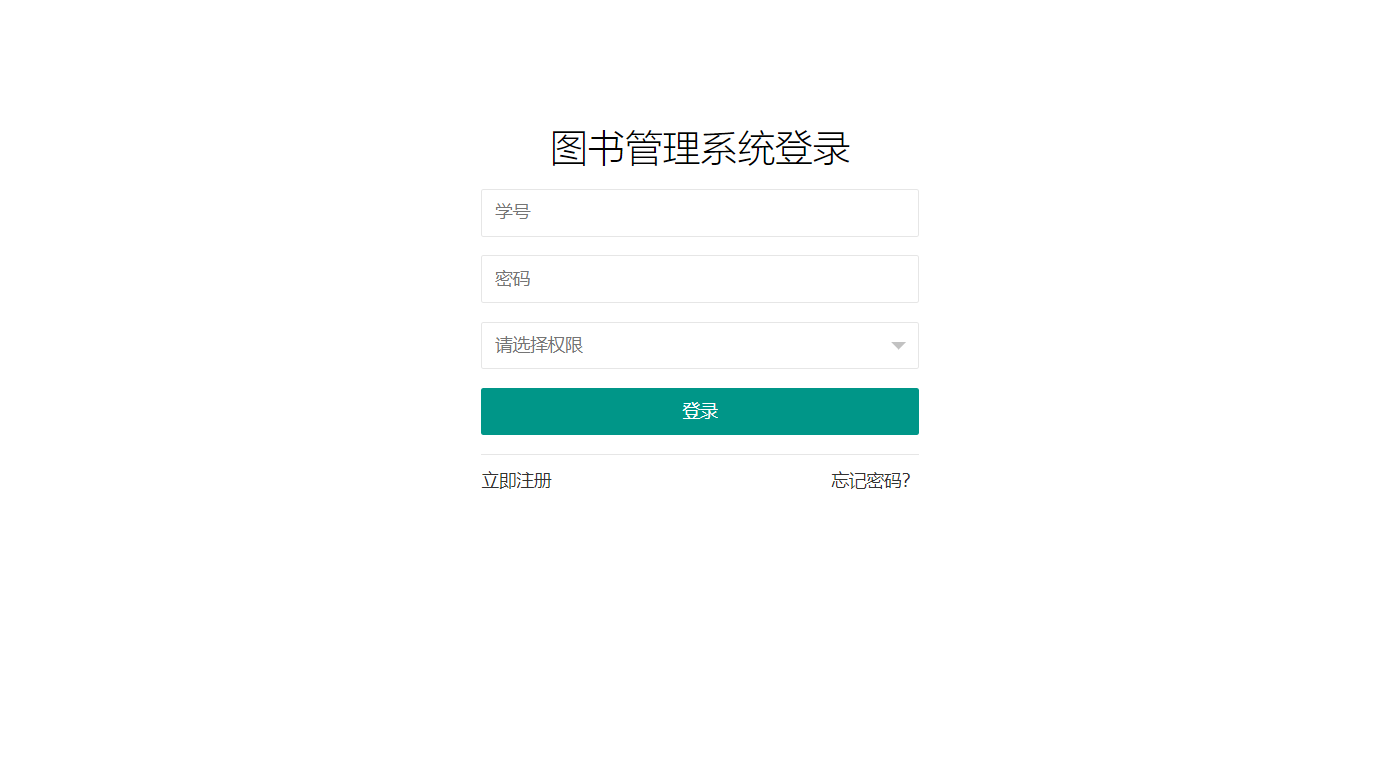Open the 忘记密码? link

coord(871,481)
